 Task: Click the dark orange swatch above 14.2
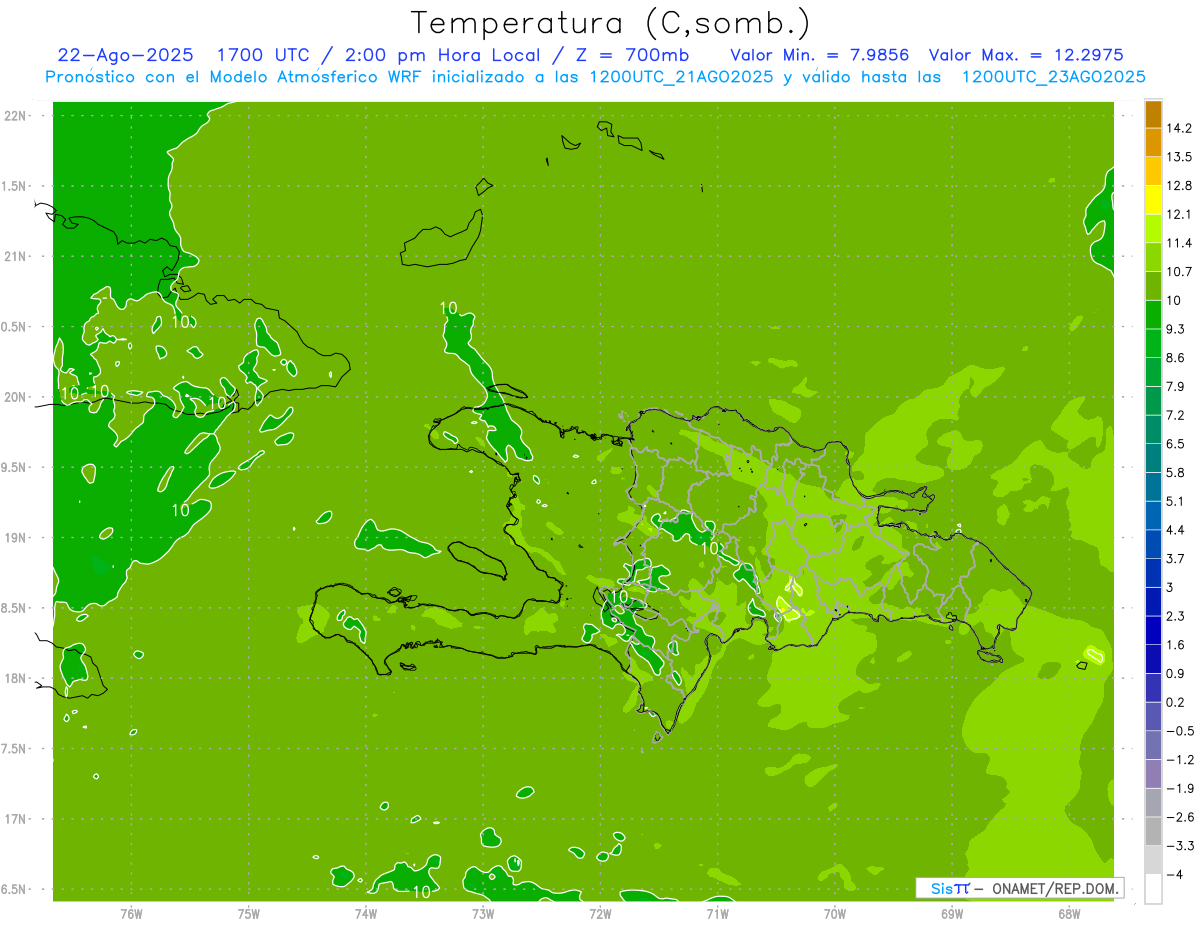pyautogui.click(x=1153, y=113)
